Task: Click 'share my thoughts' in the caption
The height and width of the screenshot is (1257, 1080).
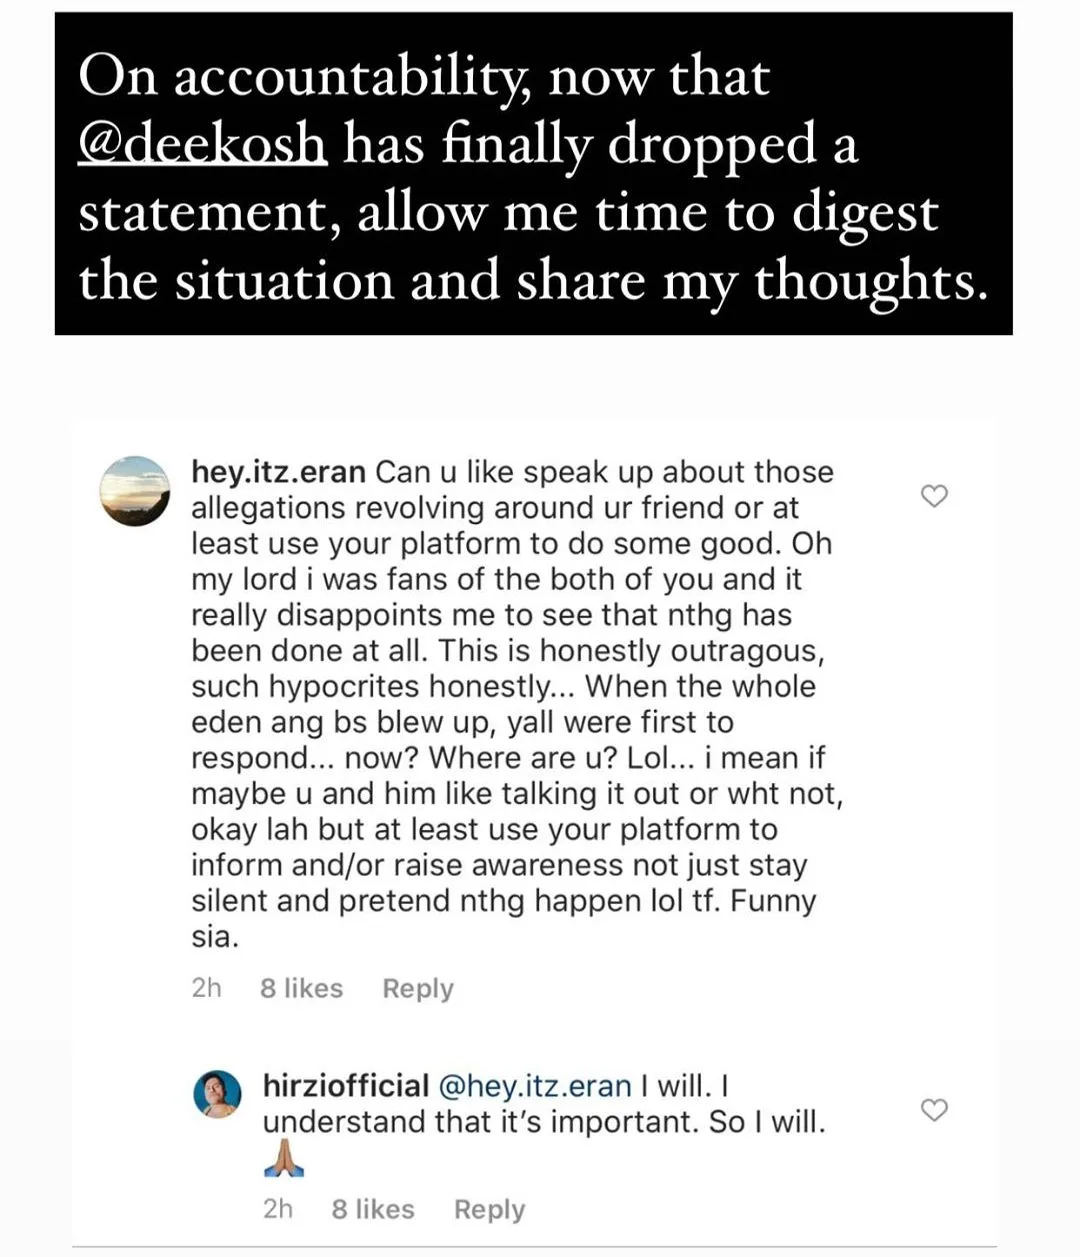Action: (750, 281)
